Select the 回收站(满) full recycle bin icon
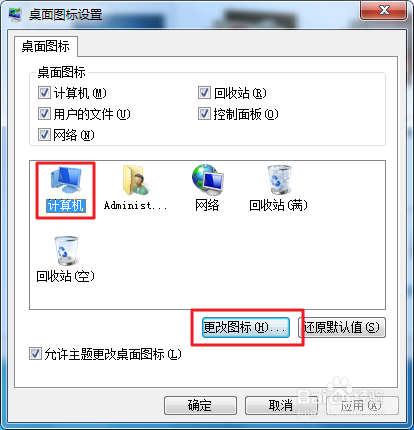 [x=279, y=180]
